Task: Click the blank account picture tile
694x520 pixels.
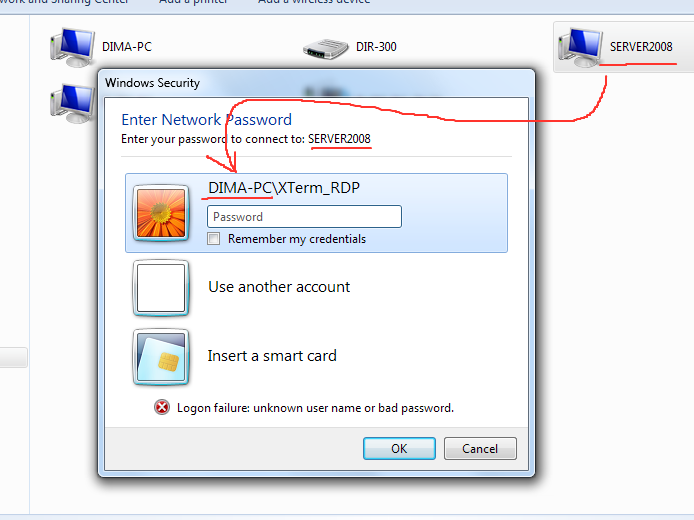Action: (x=161, y=288)
